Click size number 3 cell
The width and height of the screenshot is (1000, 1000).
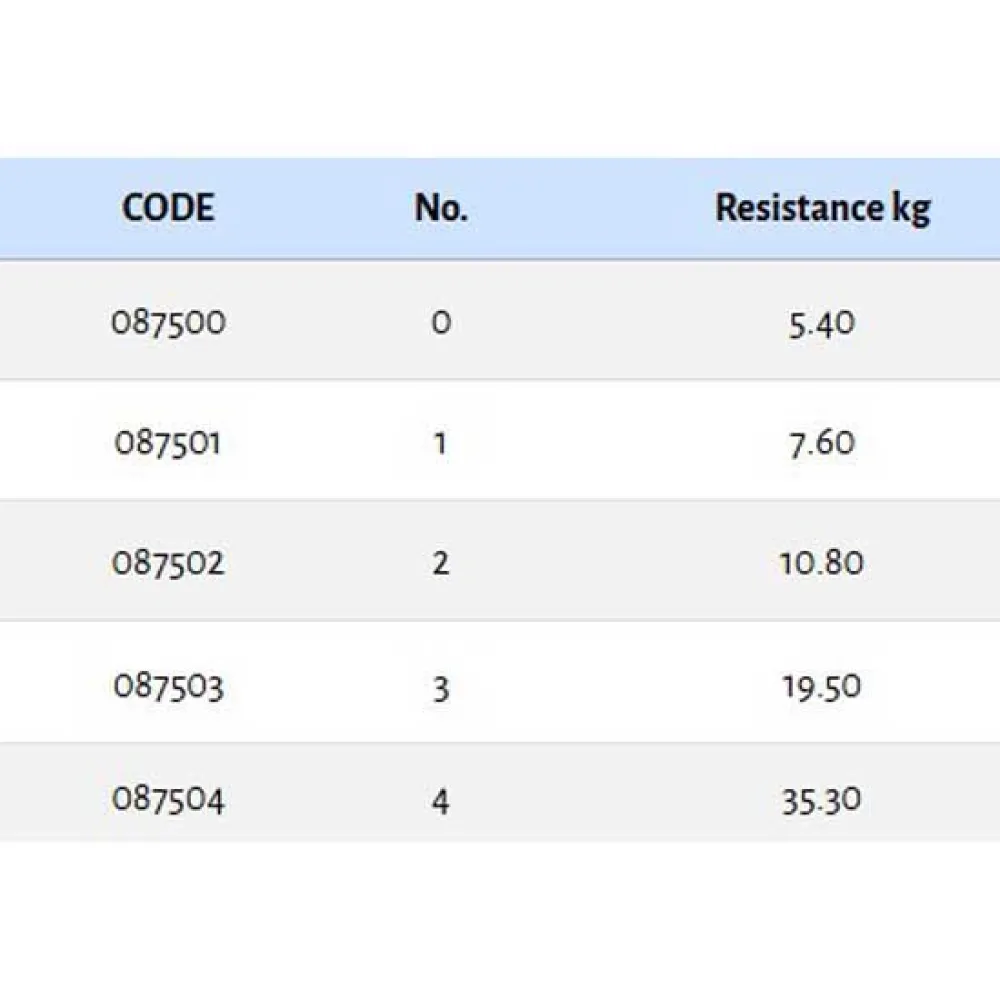[x=441, y=686]
